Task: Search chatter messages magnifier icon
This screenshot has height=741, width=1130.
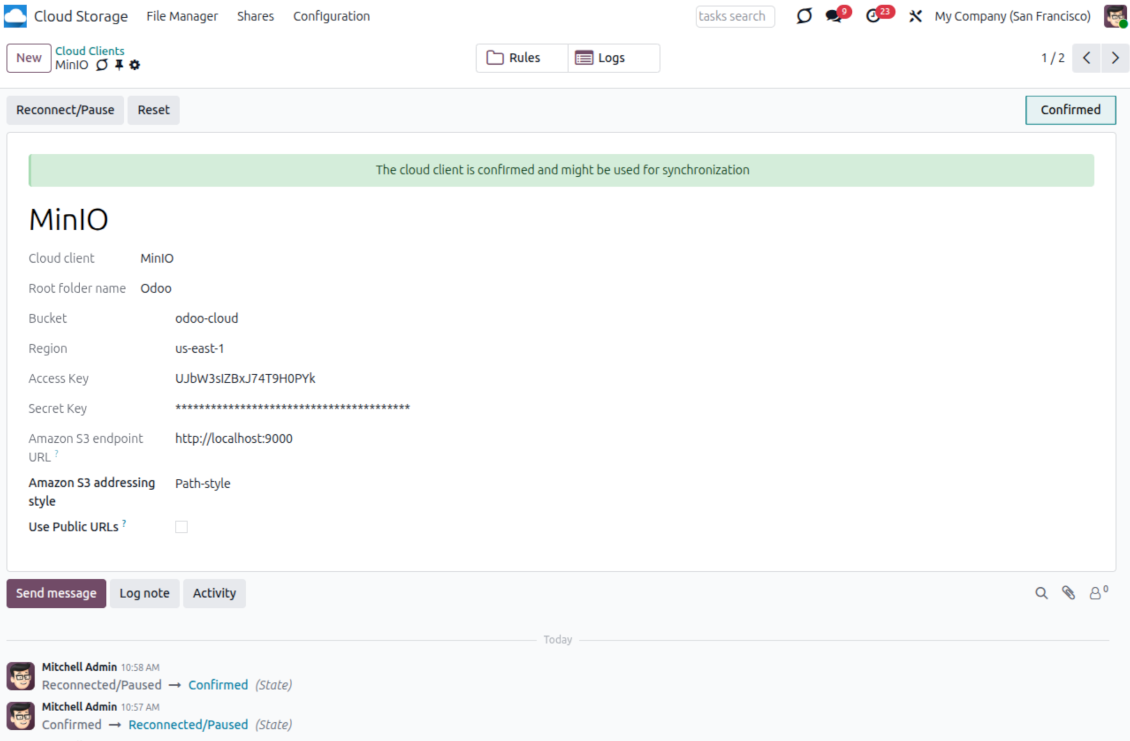Action: 1041,593
